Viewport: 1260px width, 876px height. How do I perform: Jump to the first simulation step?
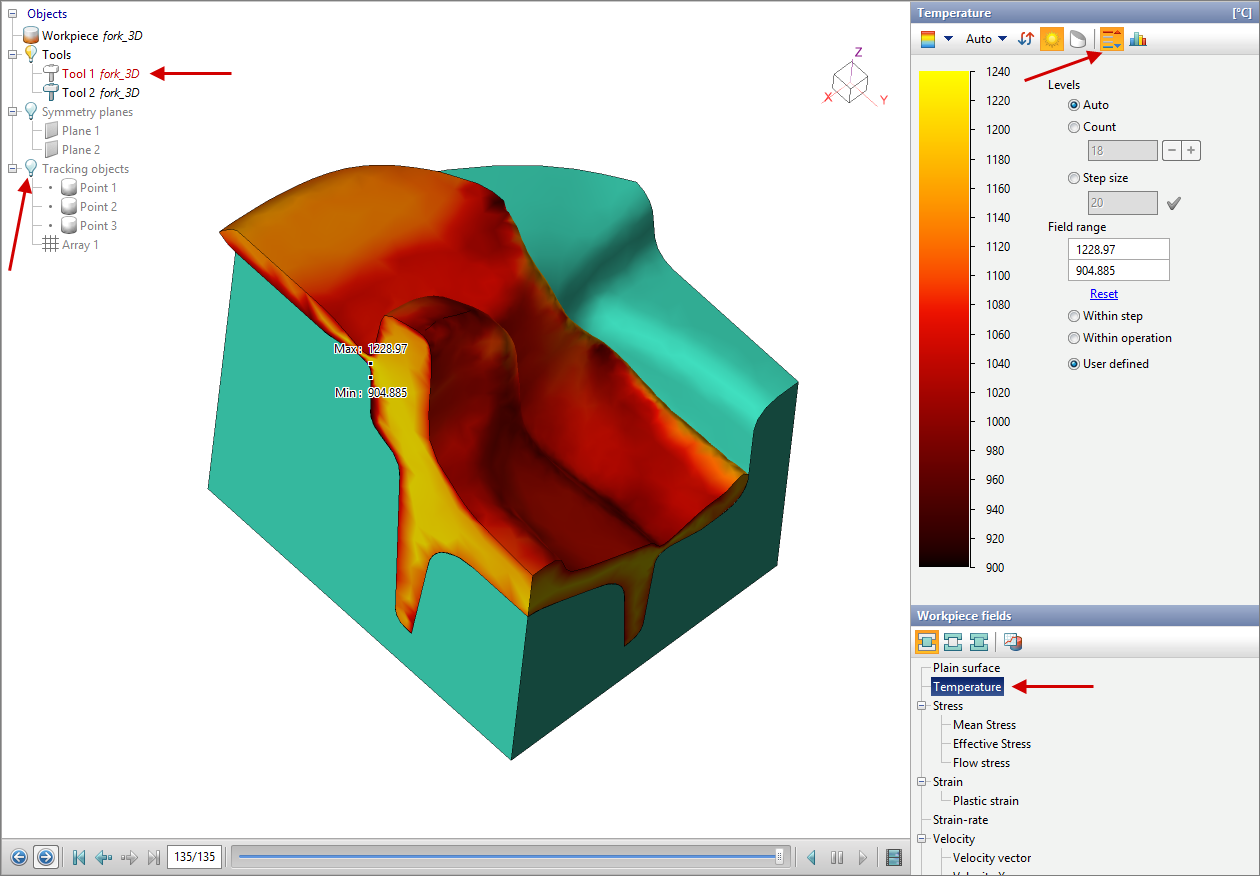[79, 857]
